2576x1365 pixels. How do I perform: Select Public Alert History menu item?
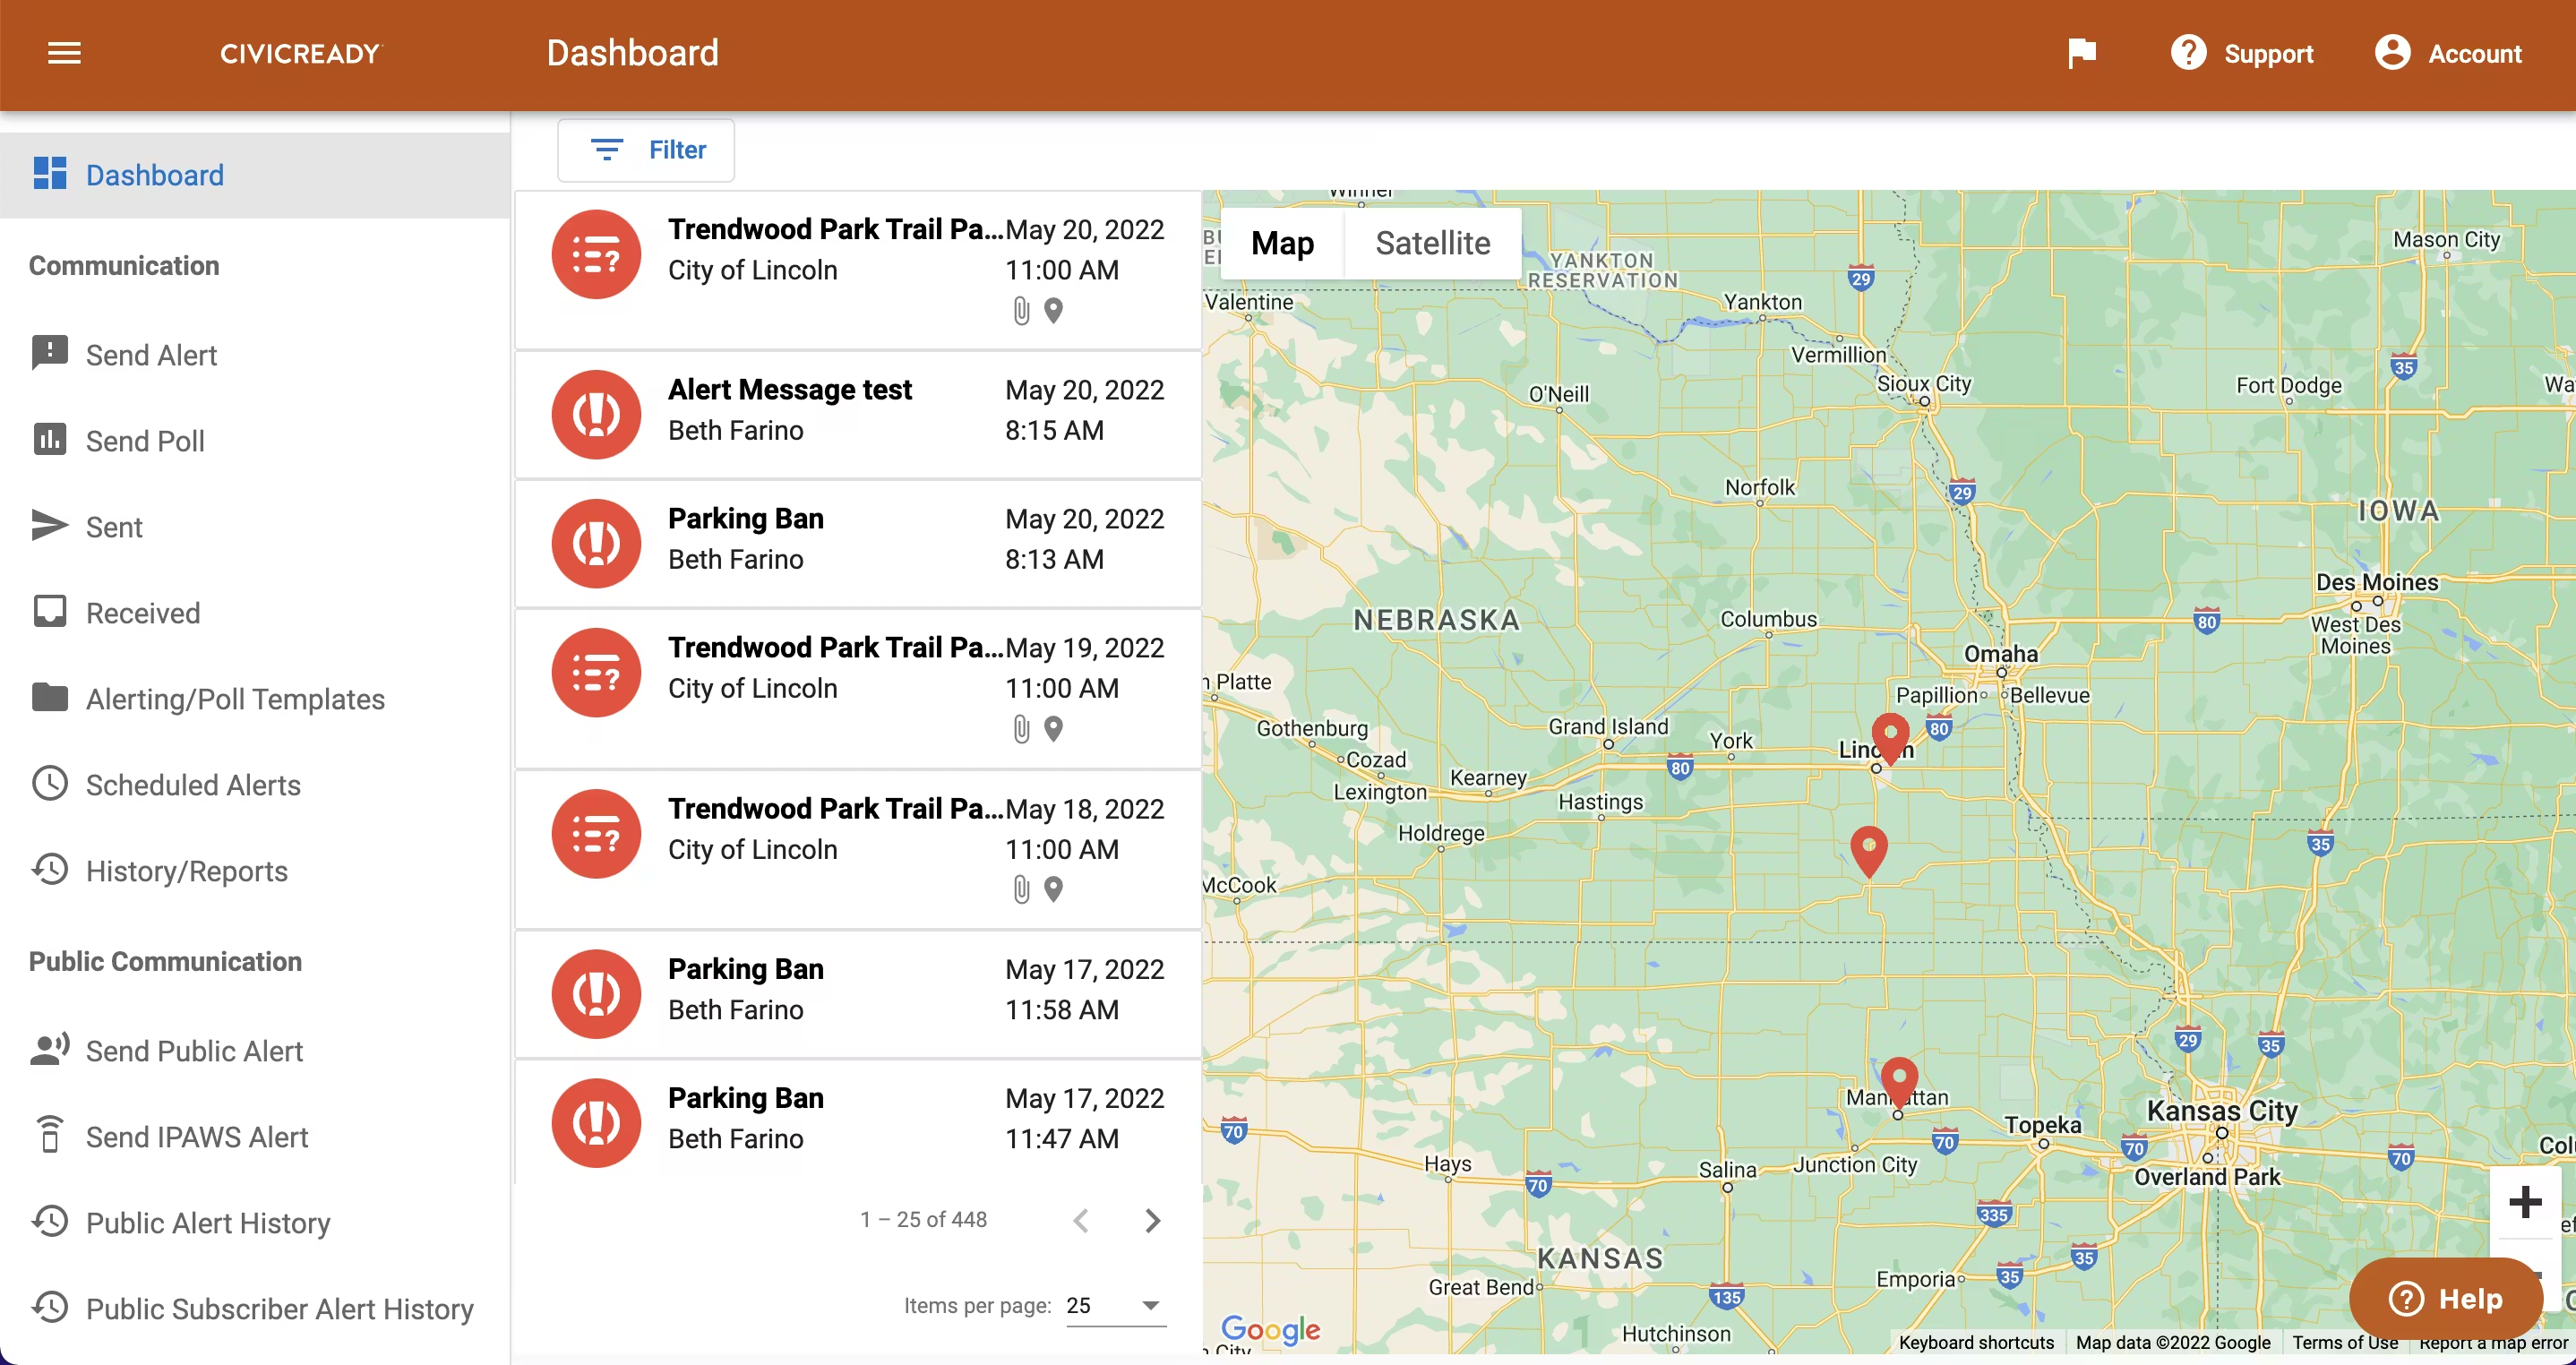(x=207, y=1222)
